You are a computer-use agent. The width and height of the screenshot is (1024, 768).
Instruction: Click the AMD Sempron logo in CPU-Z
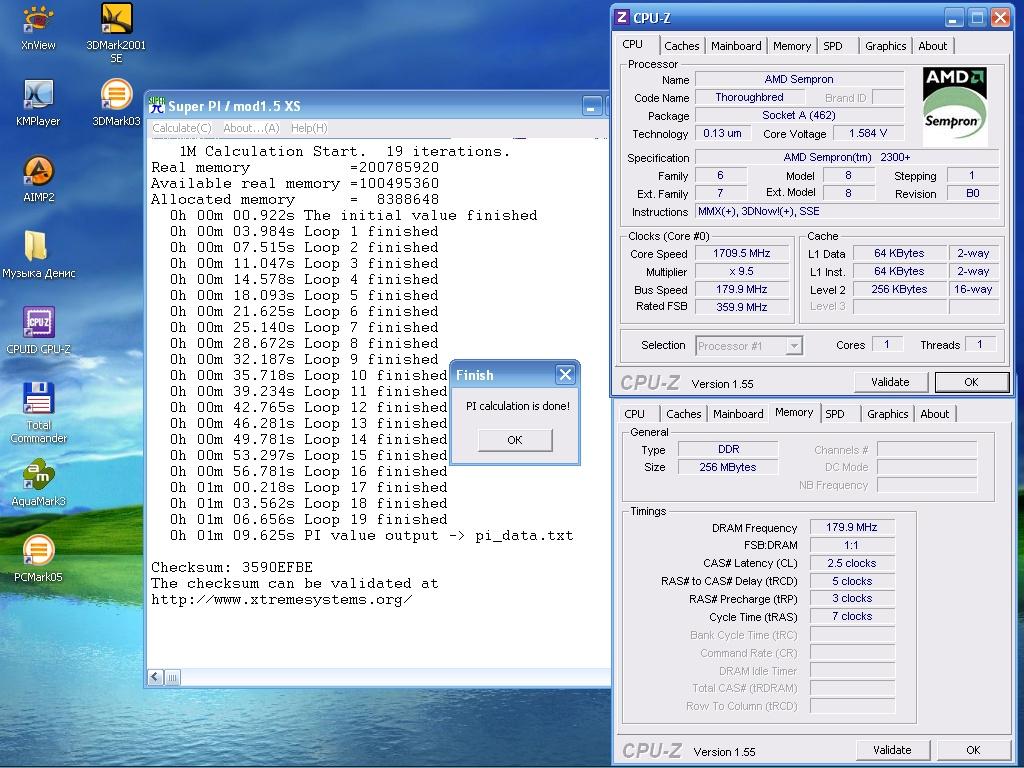954,106
